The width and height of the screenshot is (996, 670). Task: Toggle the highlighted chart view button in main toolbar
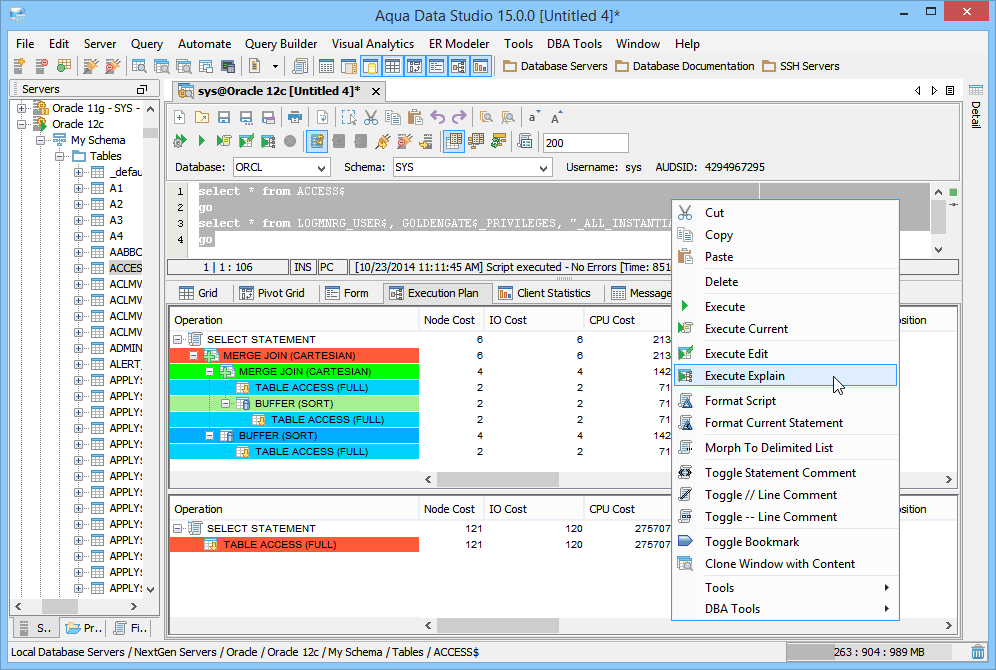click(x=481, y=66)
